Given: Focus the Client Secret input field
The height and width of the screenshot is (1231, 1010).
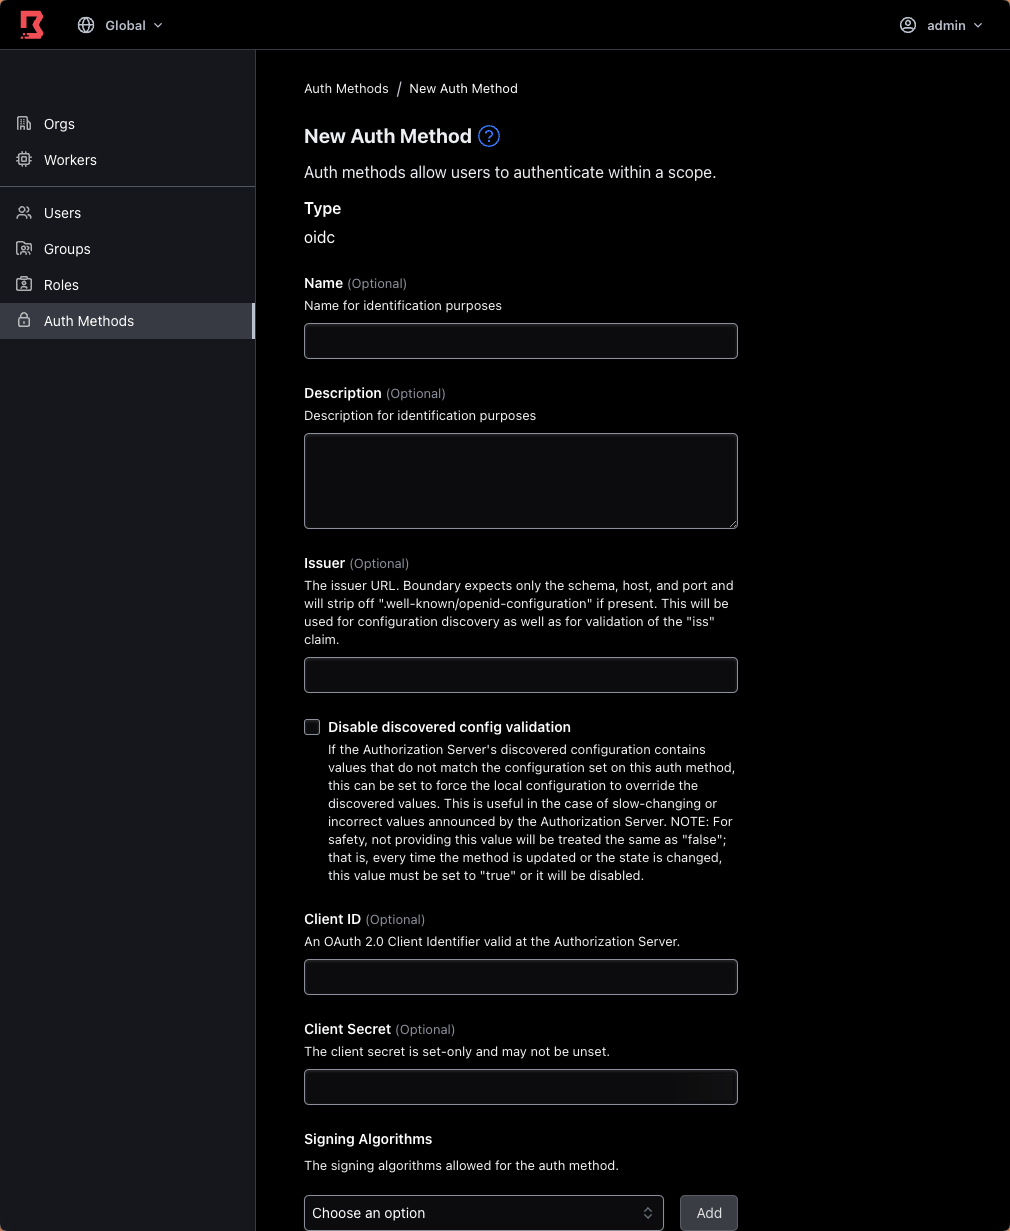Looking at the screenshot, I should pyautogui.click(x=521, y=1087).
